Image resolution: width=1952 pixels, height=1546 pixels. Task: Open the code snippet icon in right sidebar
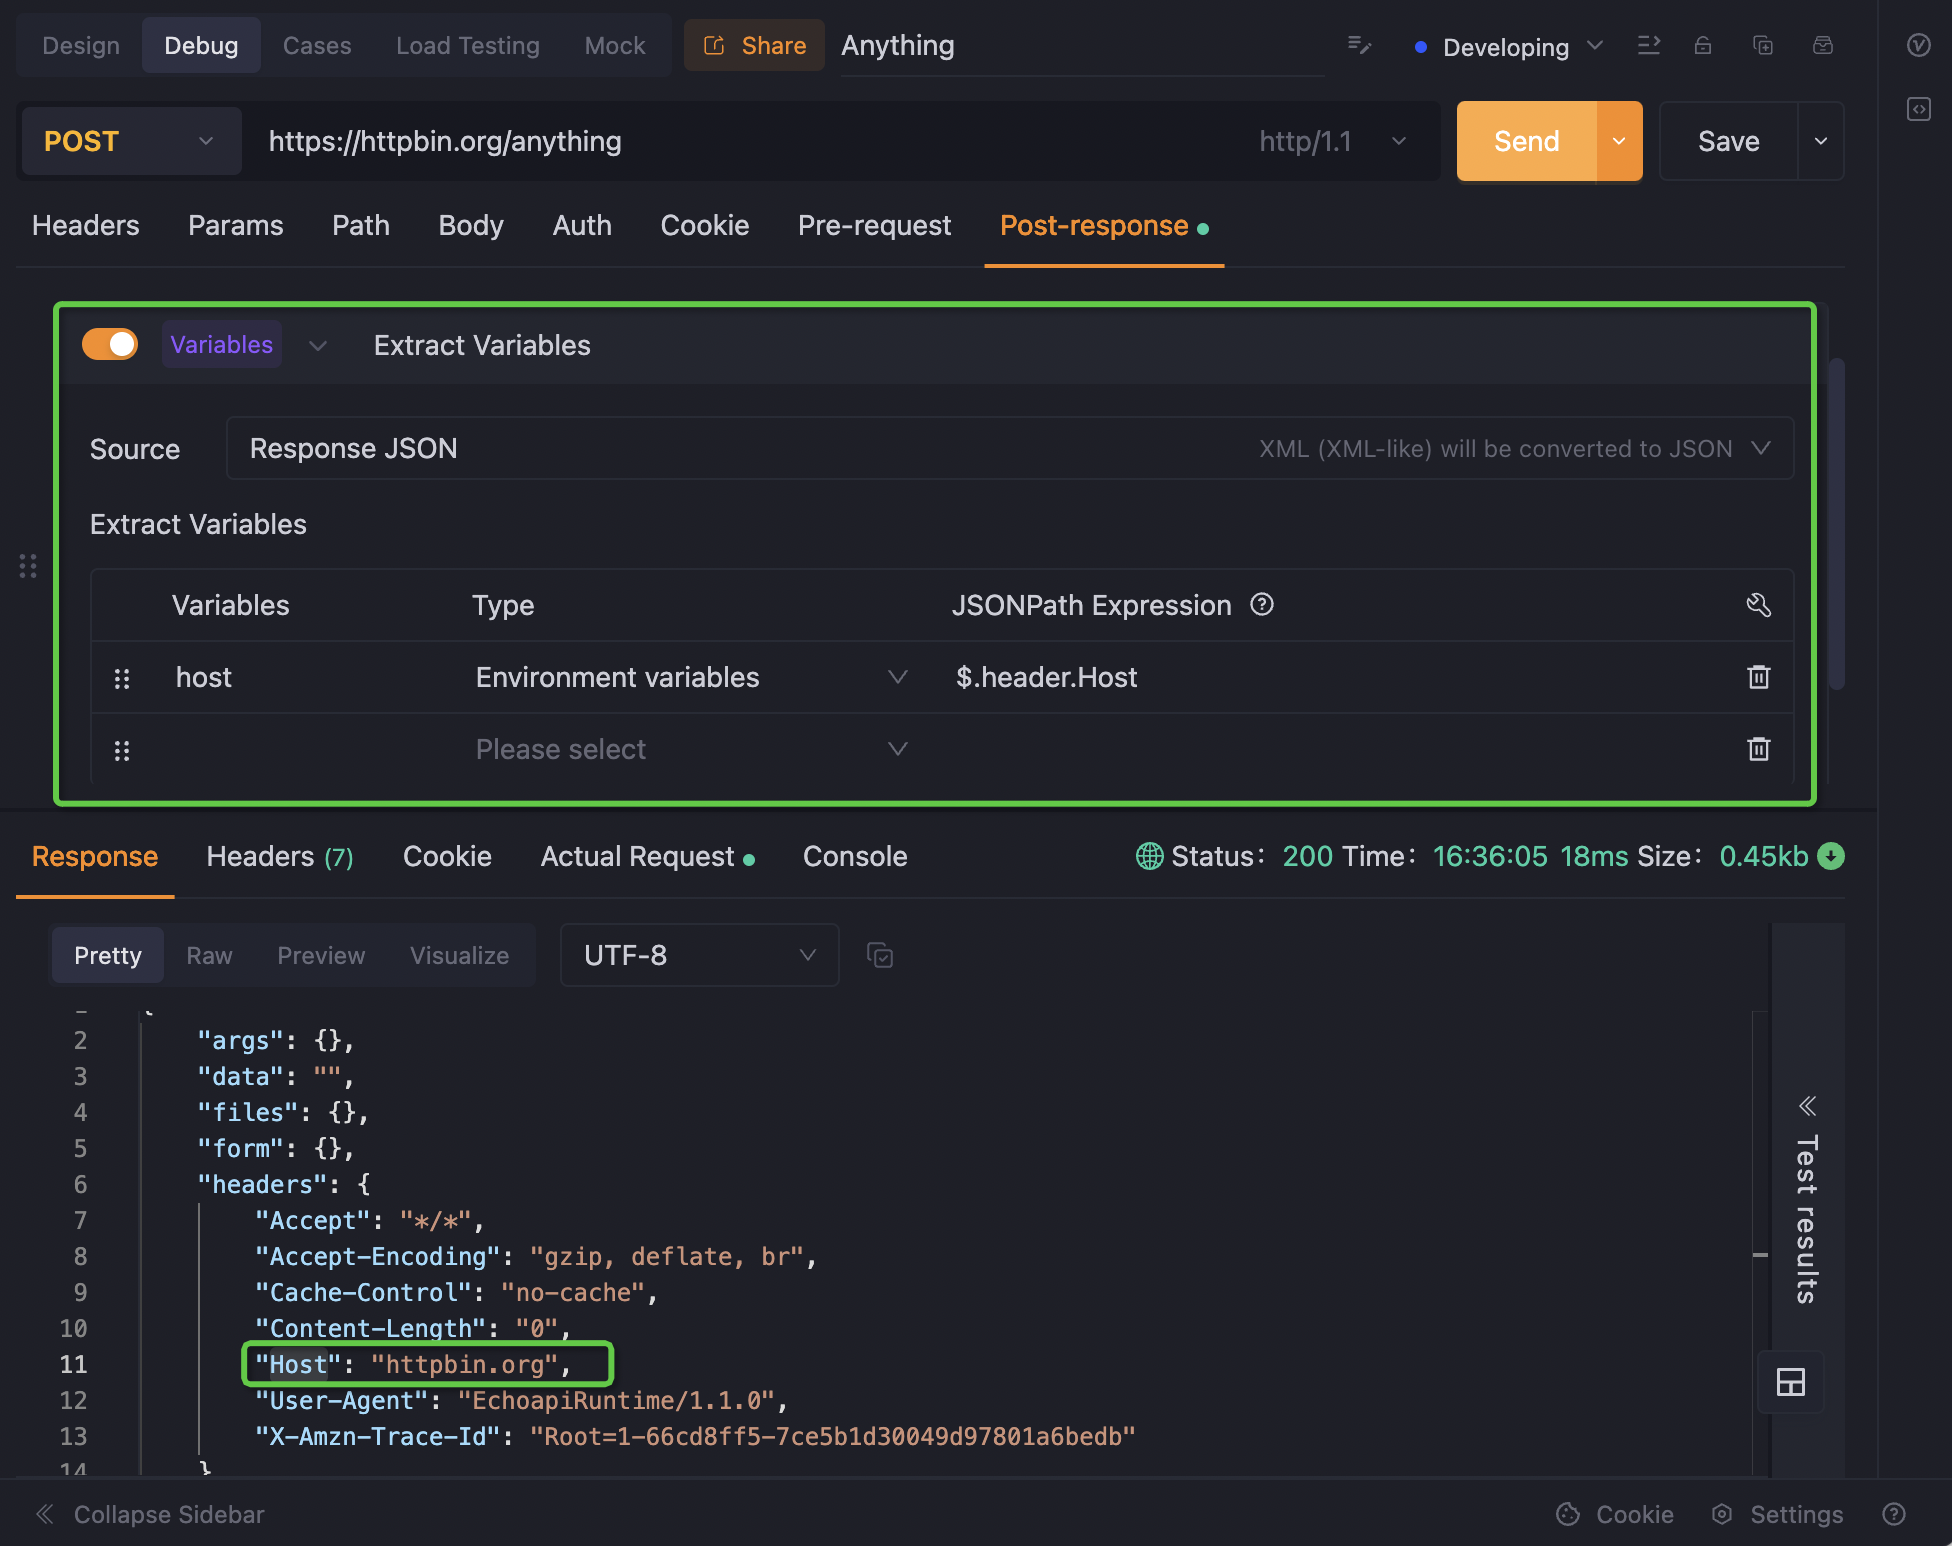[x=1918, y=109]
